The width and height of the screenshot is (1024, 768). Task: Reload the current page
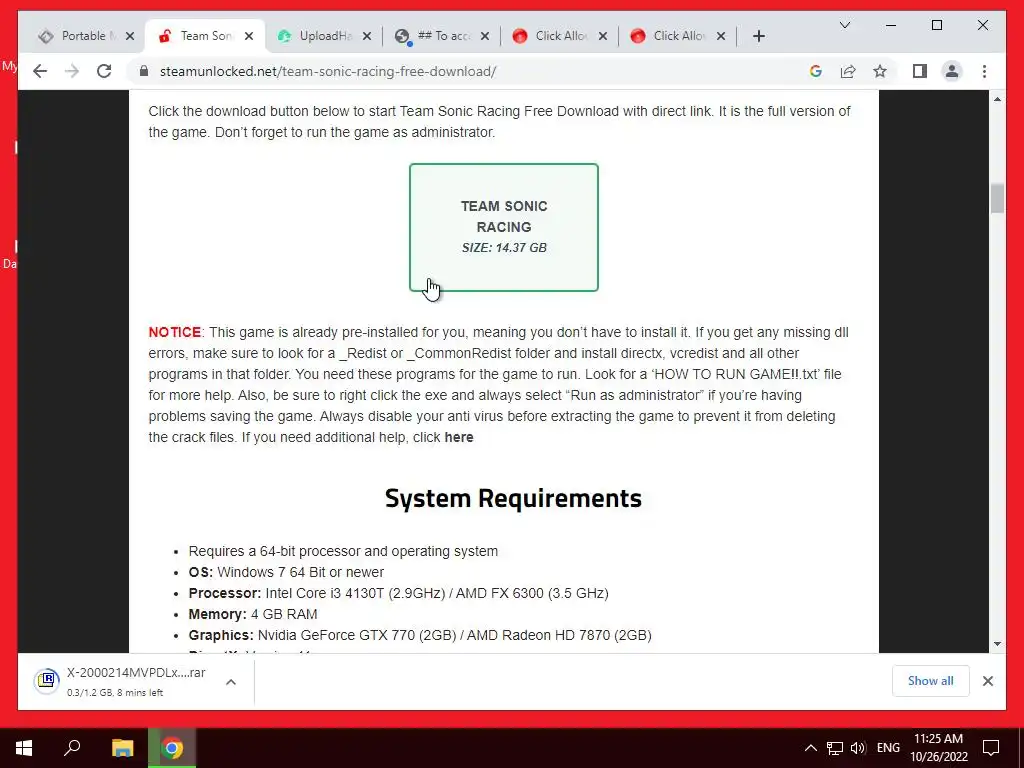pyautogui.click(x=104, y=71)
